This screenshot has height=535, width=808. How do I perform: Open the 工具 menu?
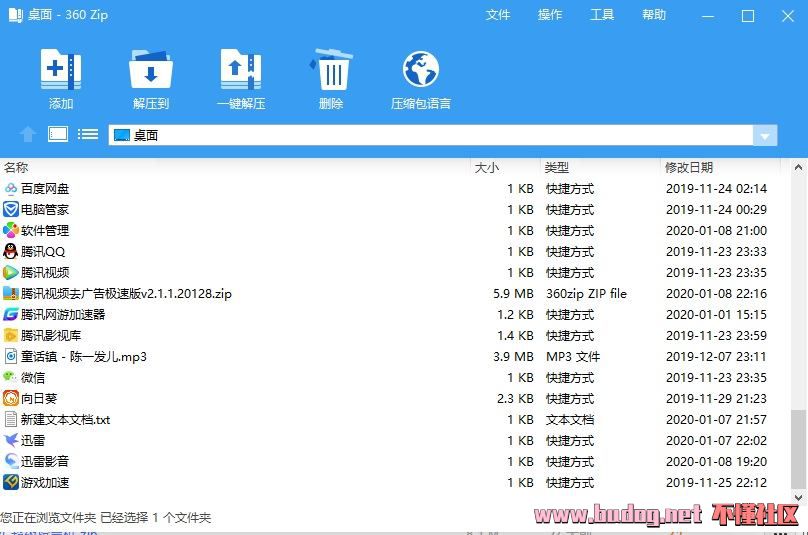602,15
